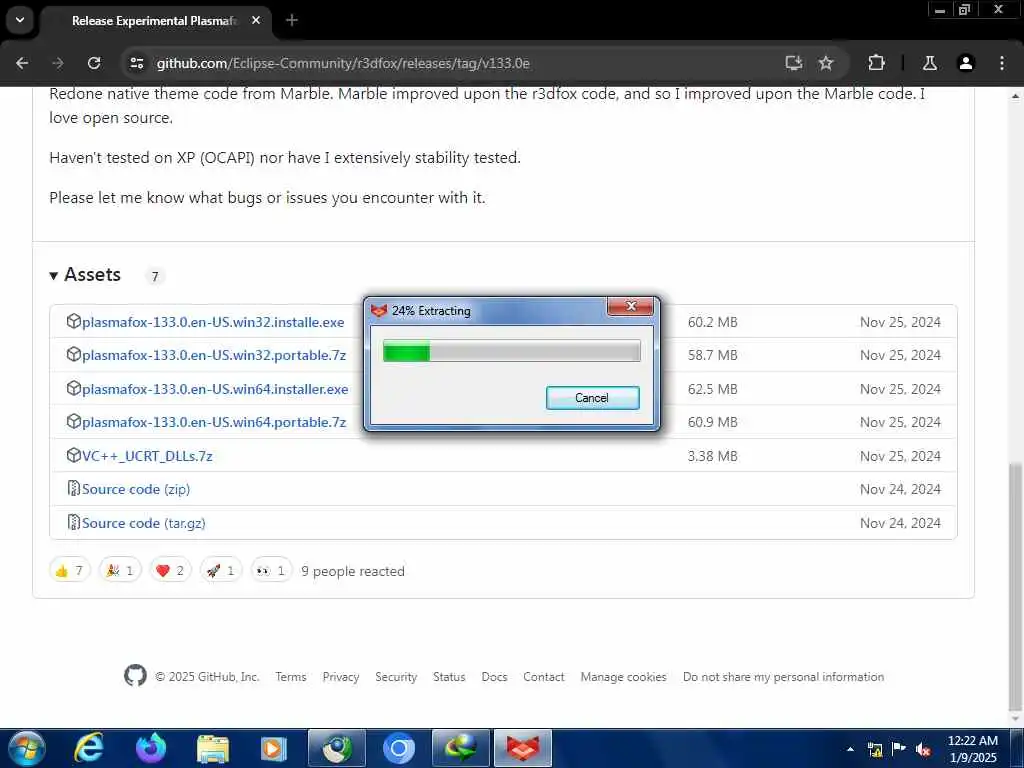The image size is (1024, 768).
Task: Toggle thumbs up reaction with 7
Action: point(69,571)
